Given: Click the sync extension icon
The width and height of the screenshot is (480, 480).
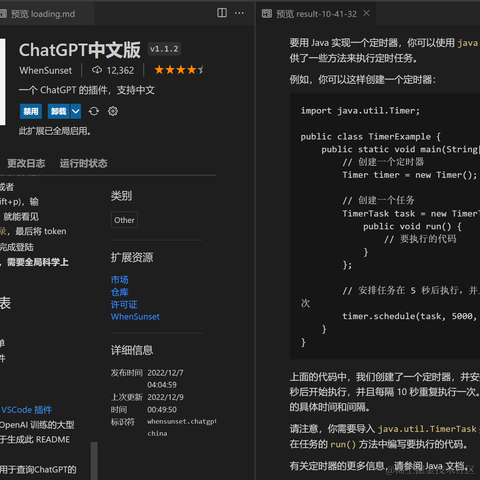Looking at the screenshot, I should [x=94, y=111].
